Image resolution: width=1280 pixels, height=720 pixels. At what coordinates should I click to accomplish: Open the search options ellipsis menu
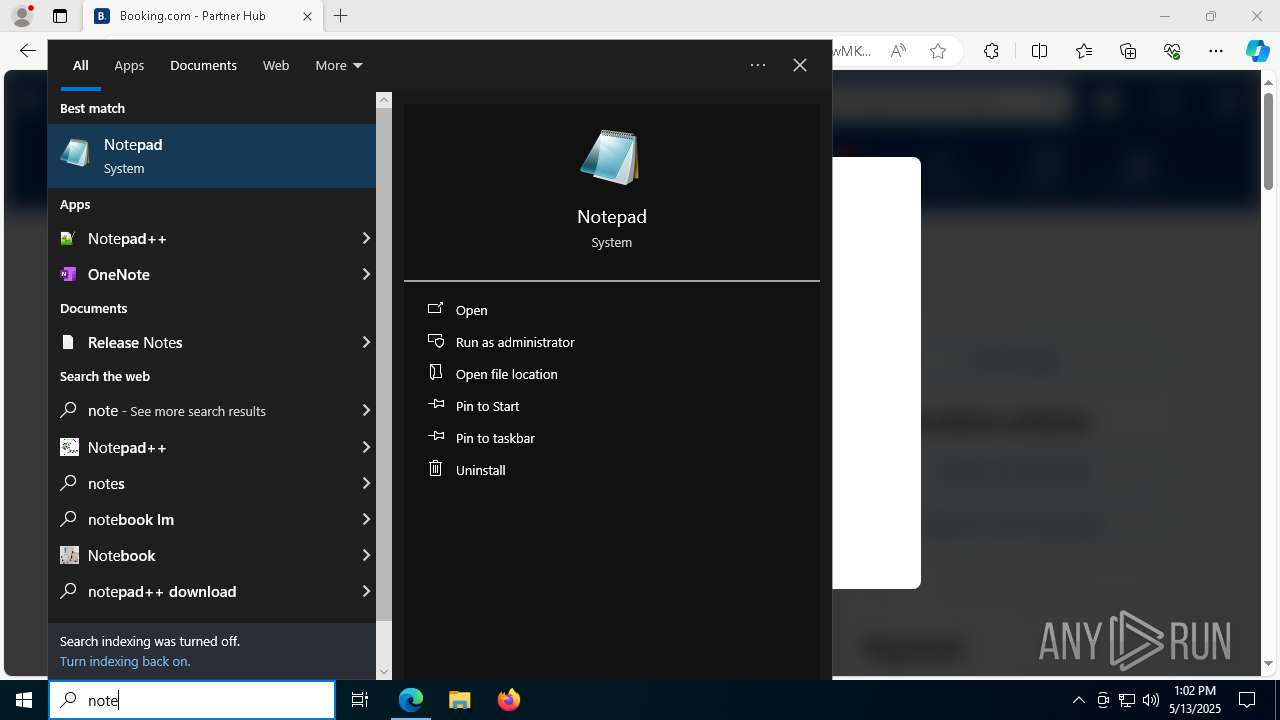tap(758, 65)
